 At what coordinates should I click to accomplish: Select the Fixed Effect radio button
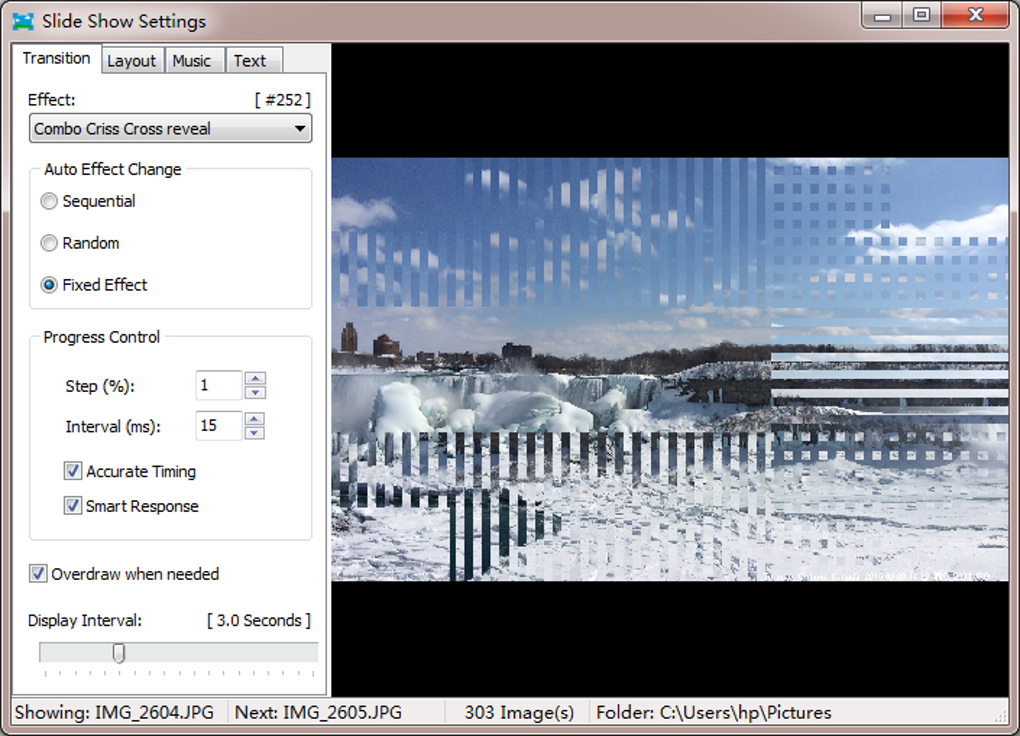(x=49, y=285)
